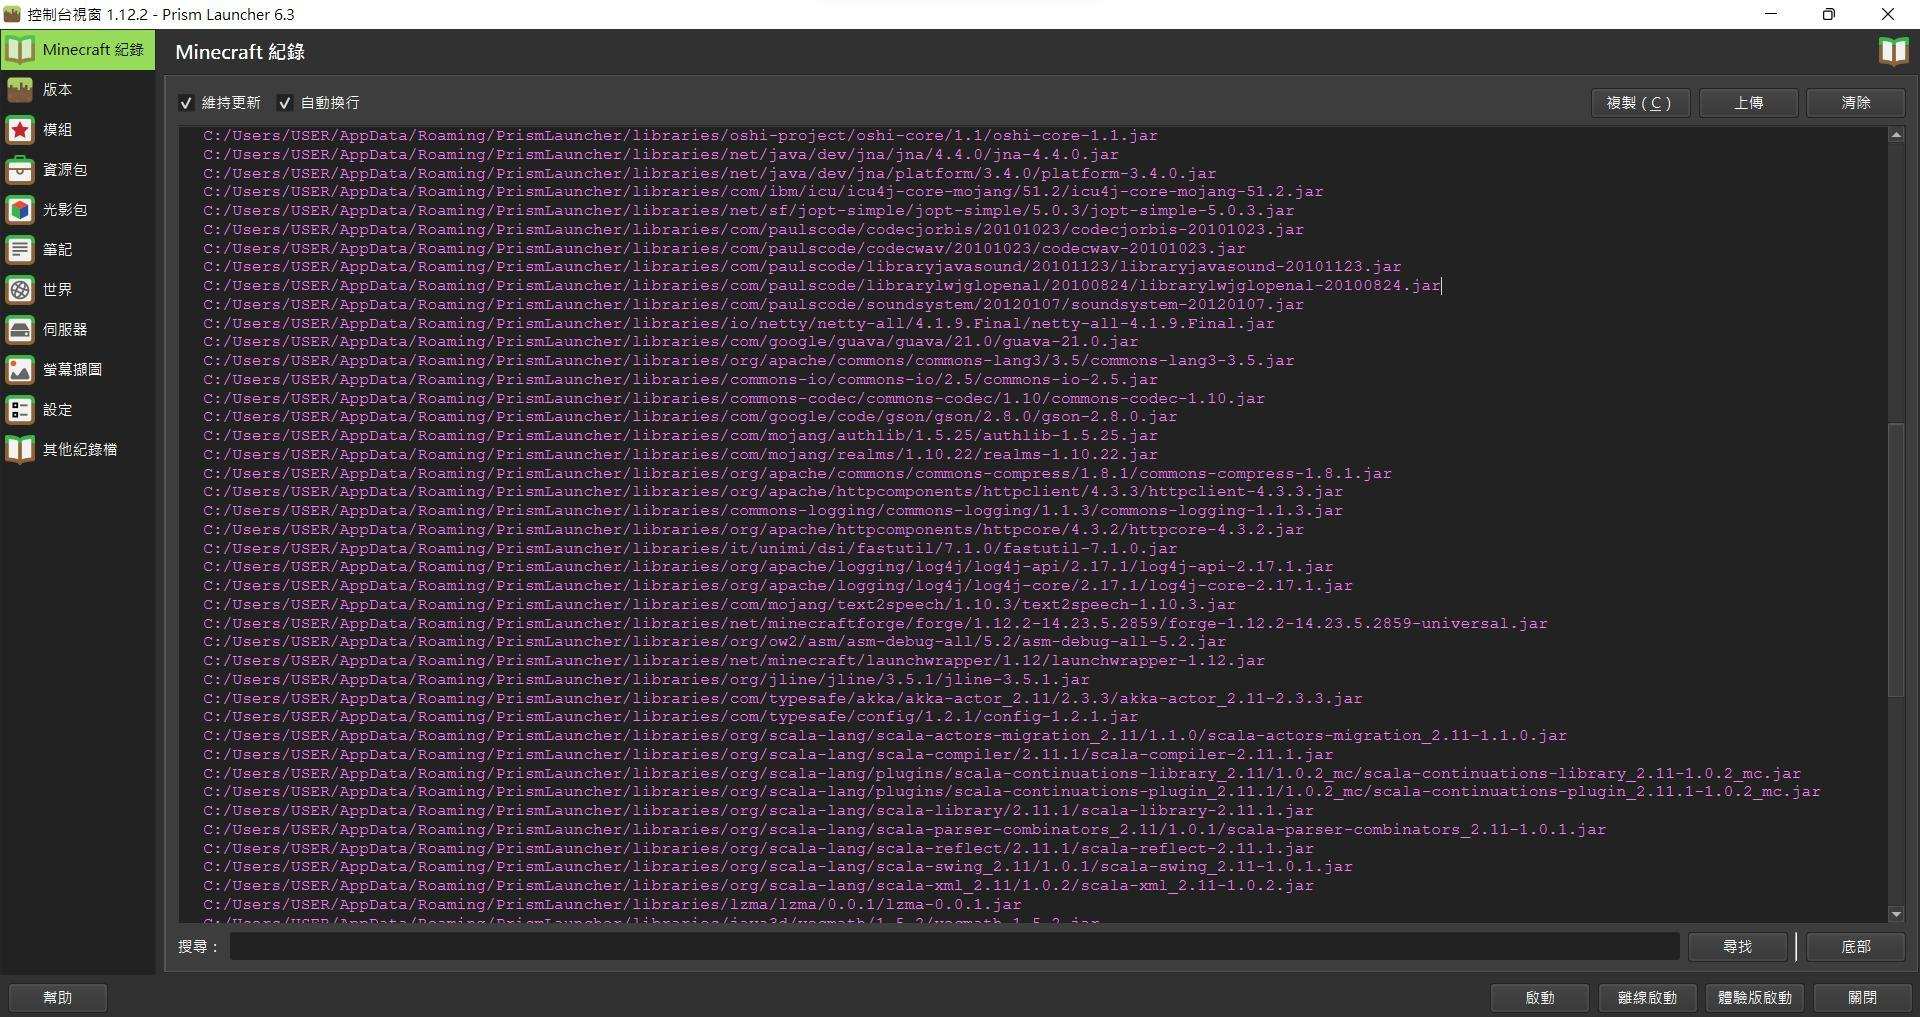1920x1017 pixels.
Task: Click the 啟動 launch button
Action: point(1540,997)
